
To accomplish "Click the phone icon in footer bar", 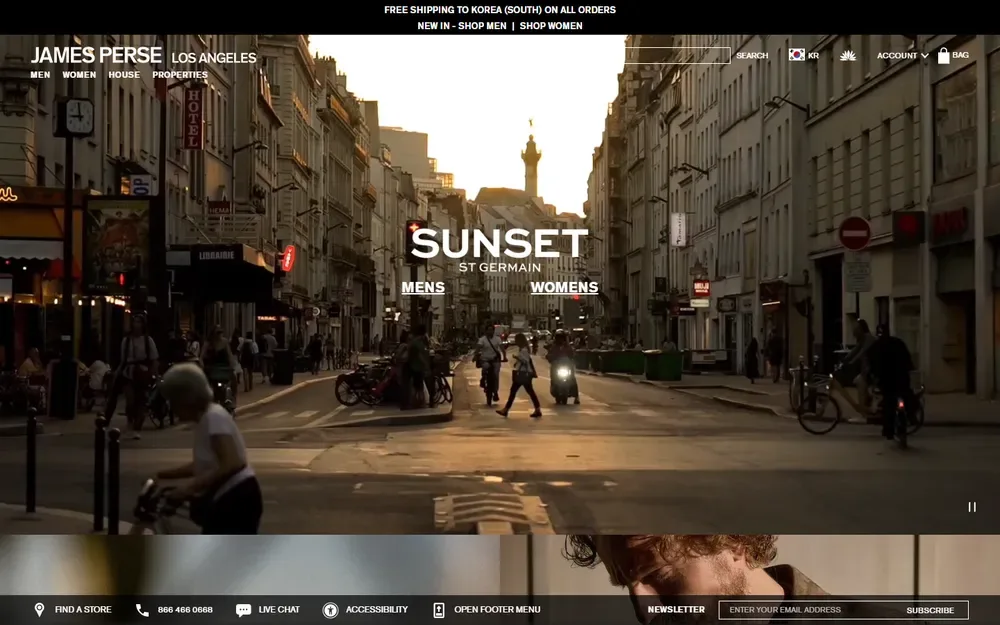I will 142,610.
